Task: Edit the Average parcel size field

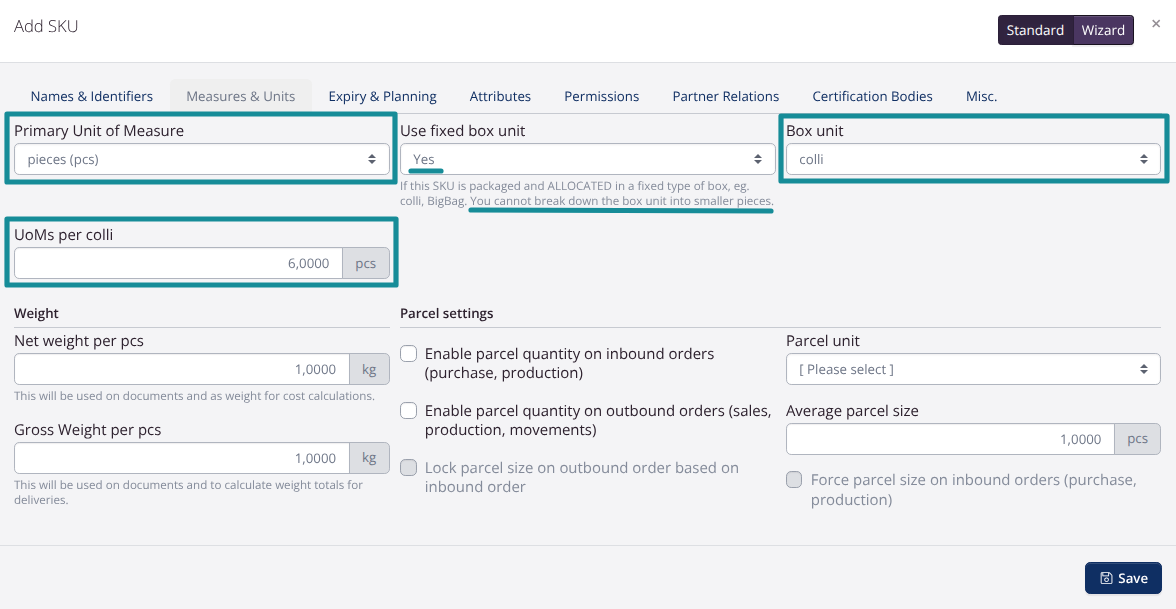Action: tap(949, 439)
